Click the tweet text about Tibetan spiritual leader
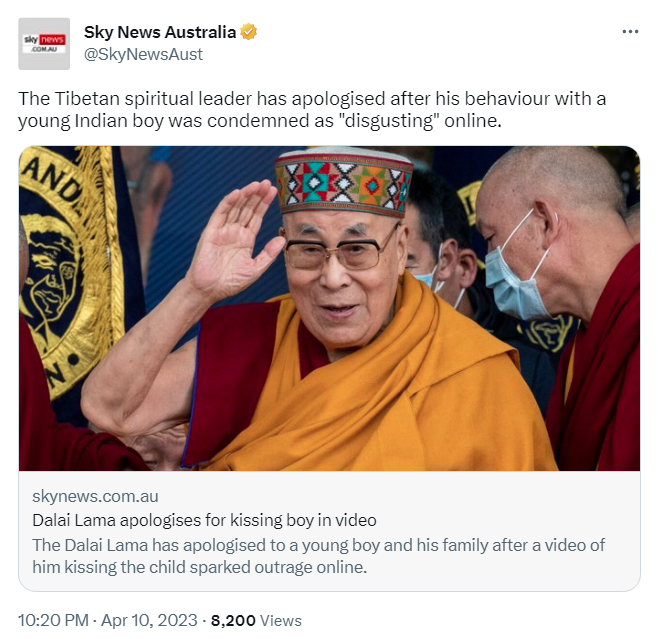658x639 pixels. (312, 110)
